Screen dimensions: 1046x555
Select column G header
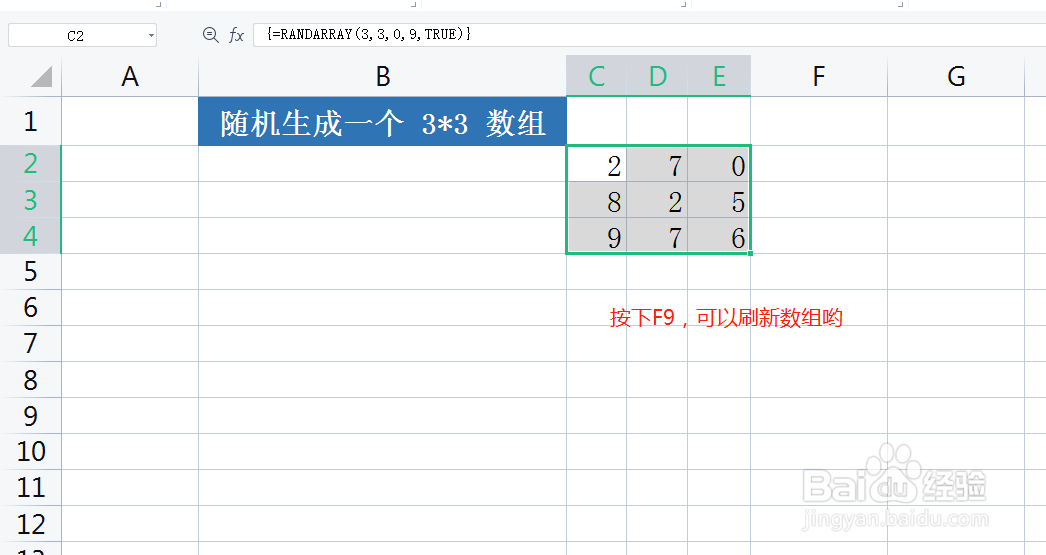coord(955,77)
